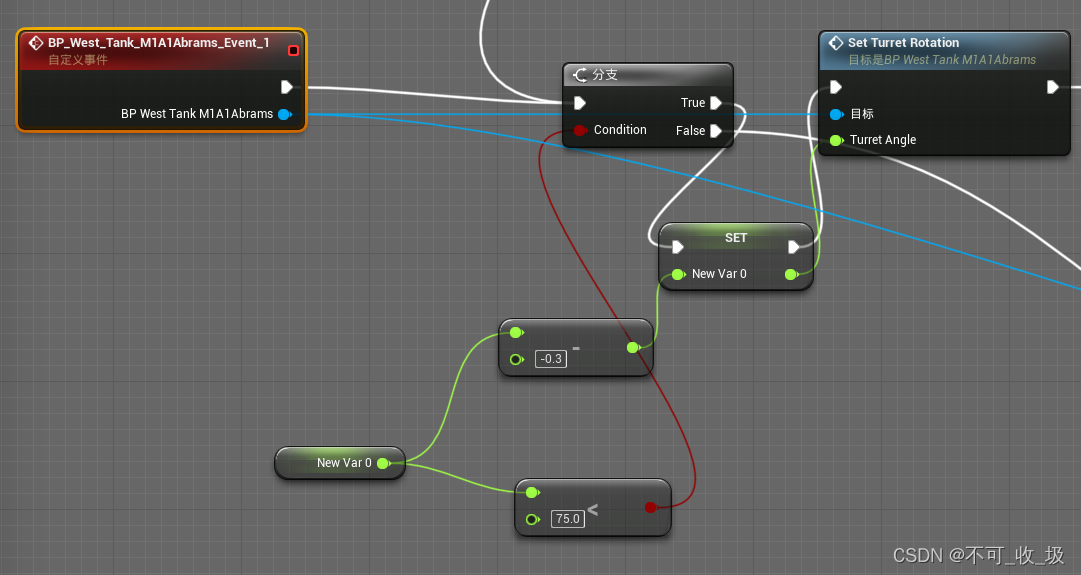Click the red delegate pin on event node

point(293,50)
